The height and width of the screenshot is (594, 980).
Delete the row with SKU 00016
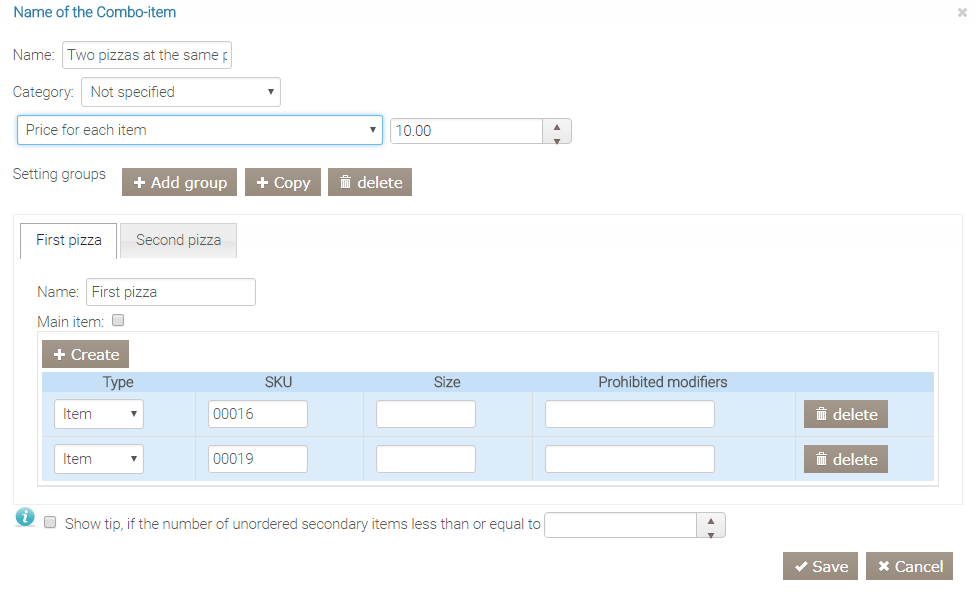click(845, 414)
